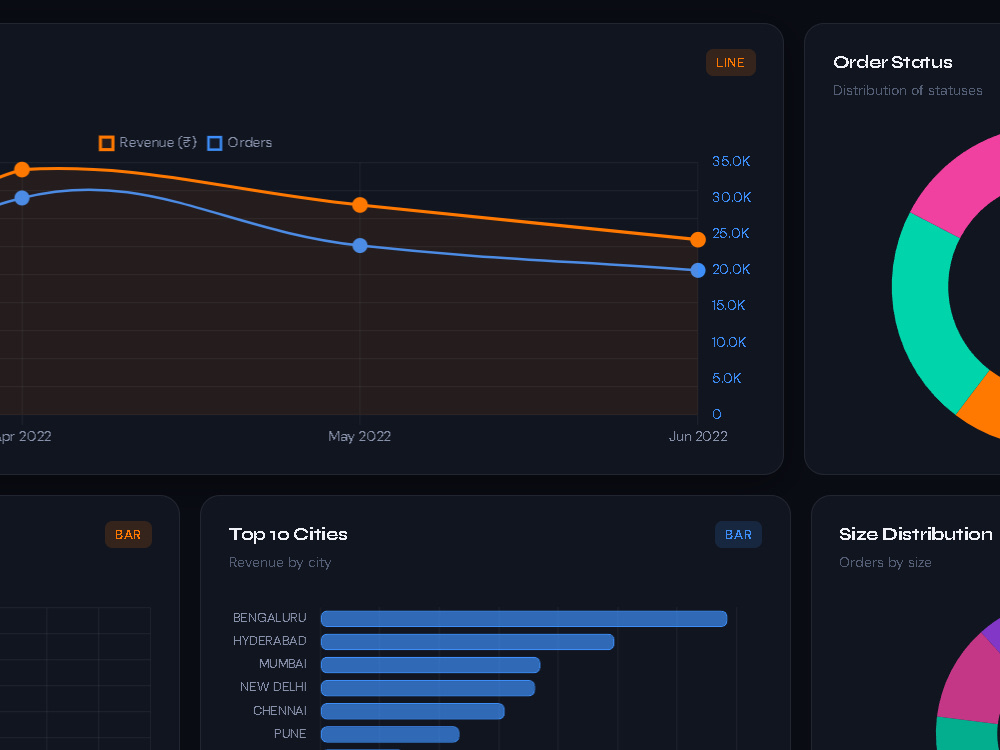The height and width of the screenshot is (750, 1000).
Task: Click the 'Orders by size' subtitle
Action: click(885, 562)
